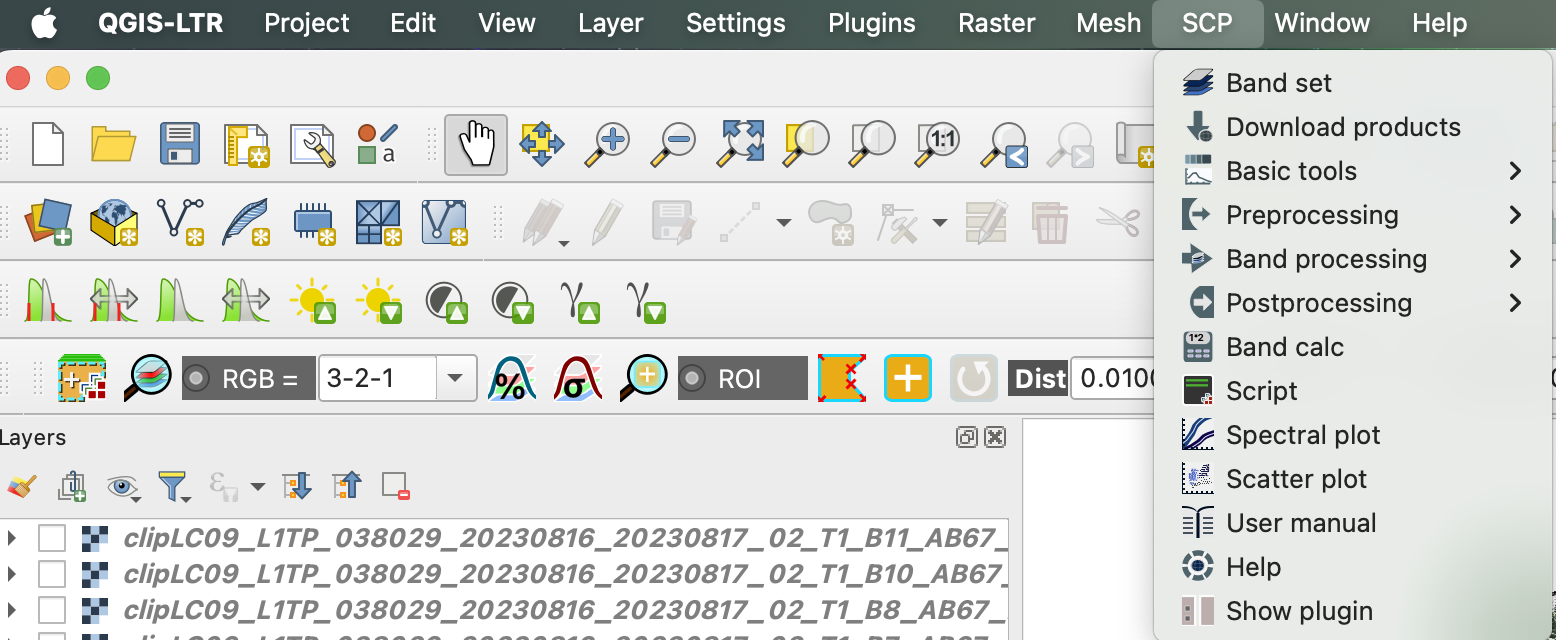Click the Zoom Out magnifier icon
Screen dimensions: 1556x640
coord(673,144)
